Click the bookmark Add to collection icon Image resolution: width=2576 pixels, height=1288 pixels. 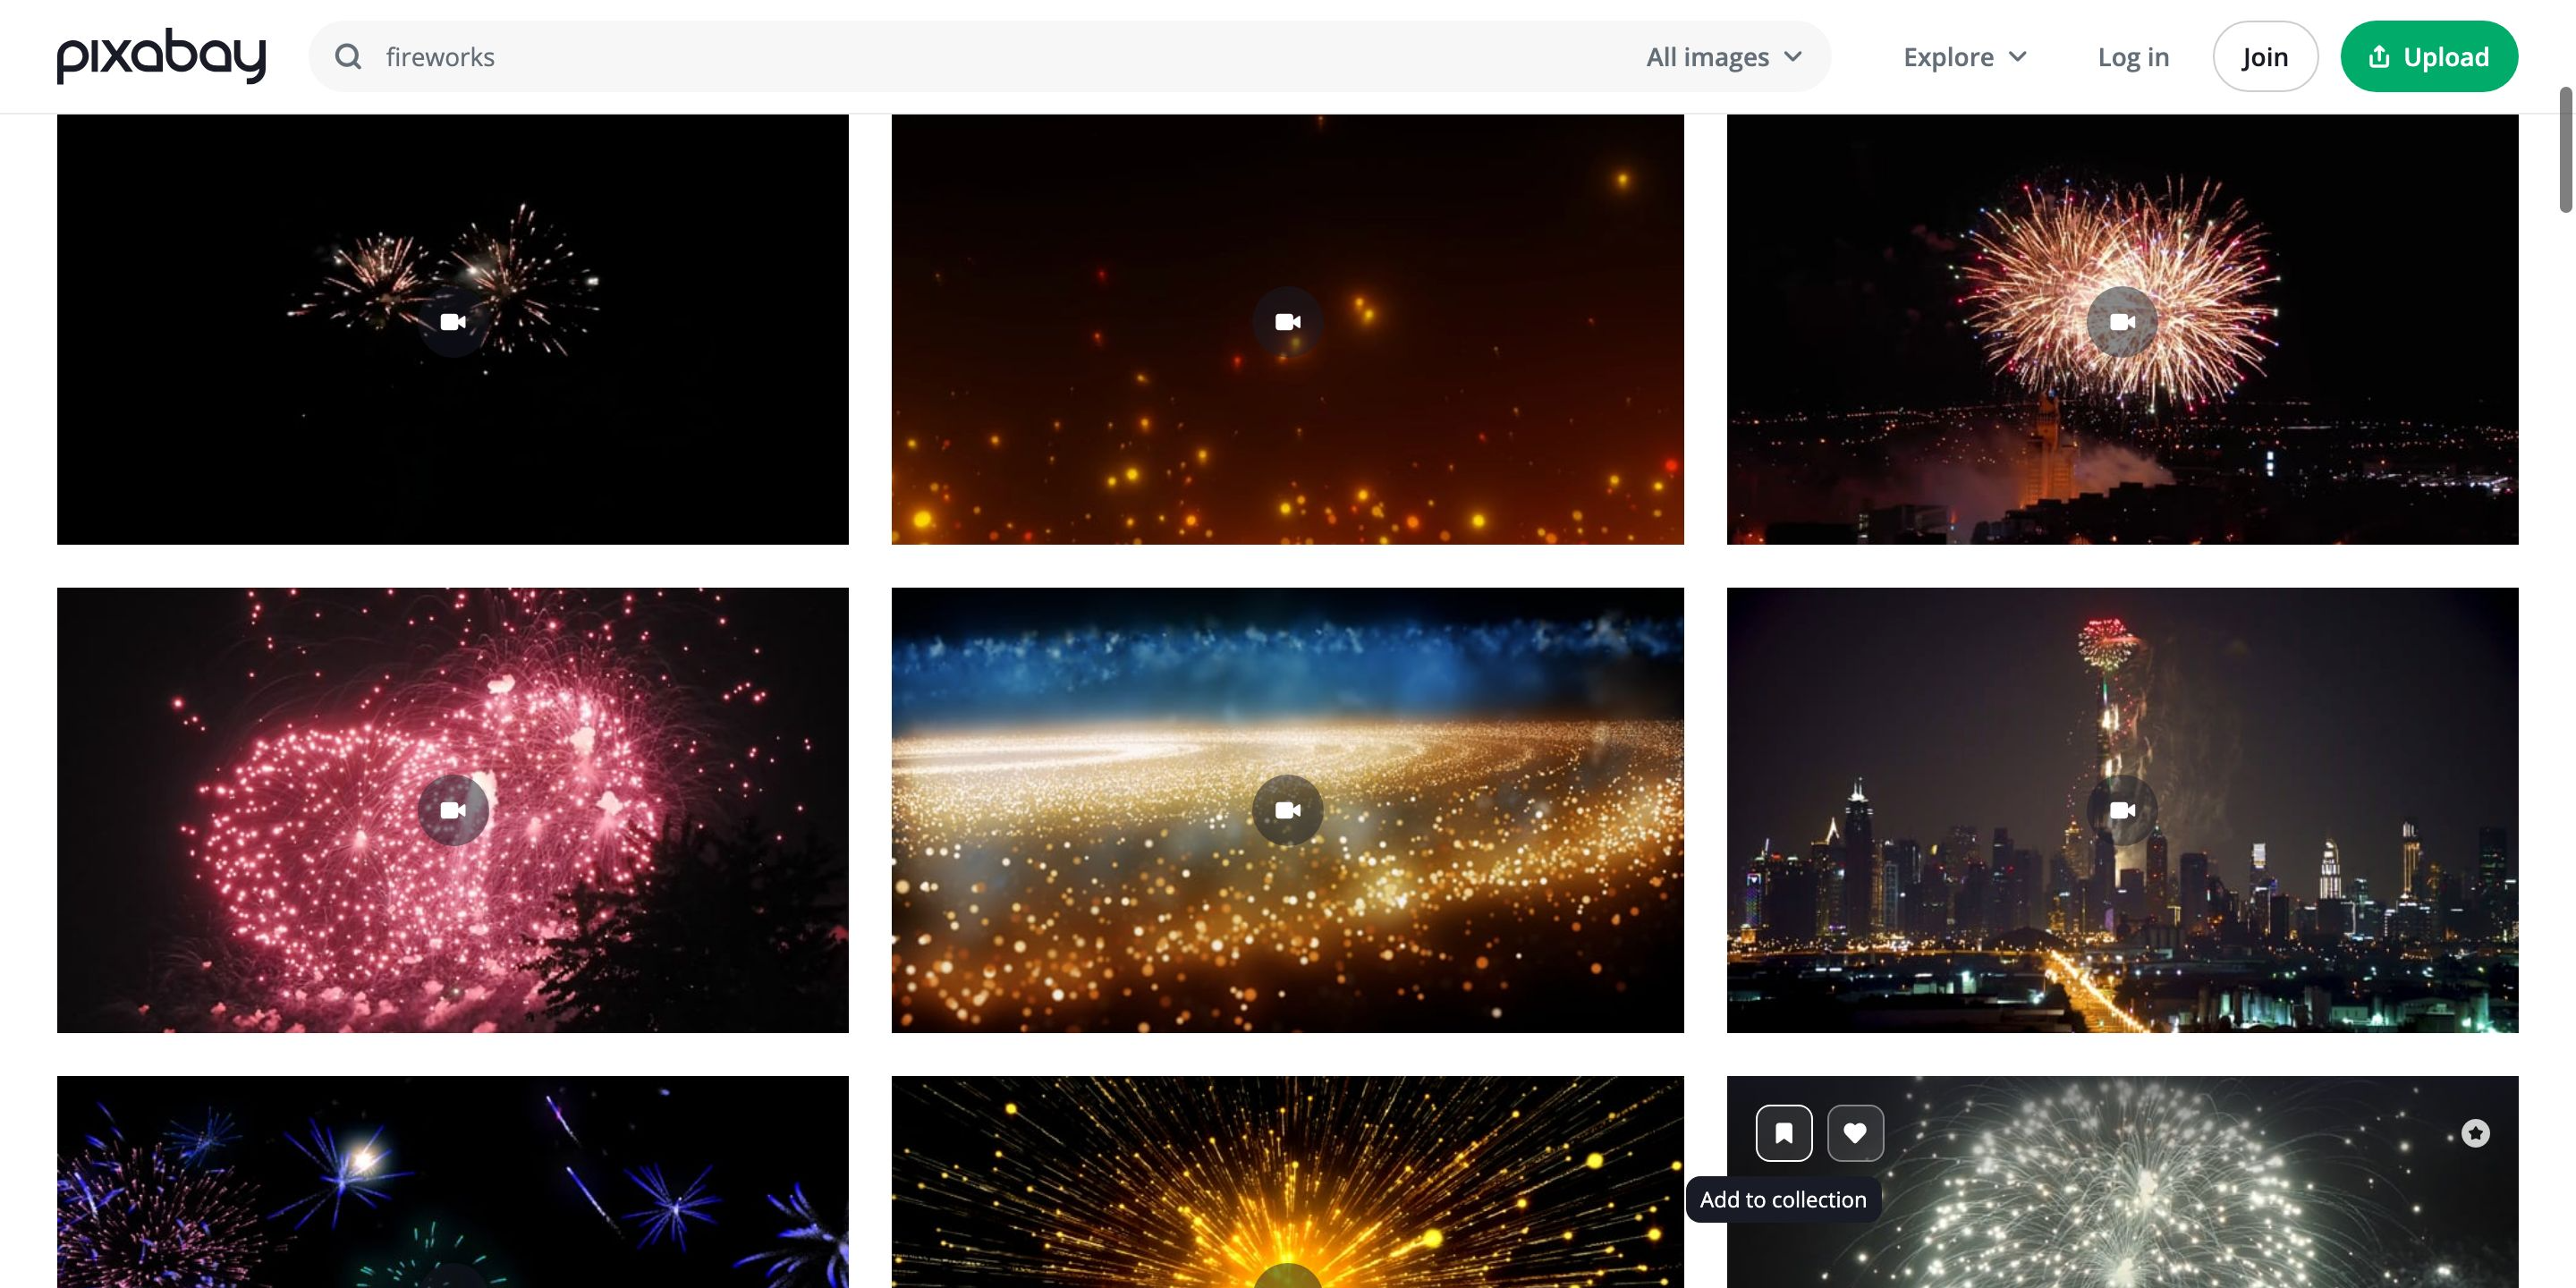pyautogui.click(x=1784, y=1133)
